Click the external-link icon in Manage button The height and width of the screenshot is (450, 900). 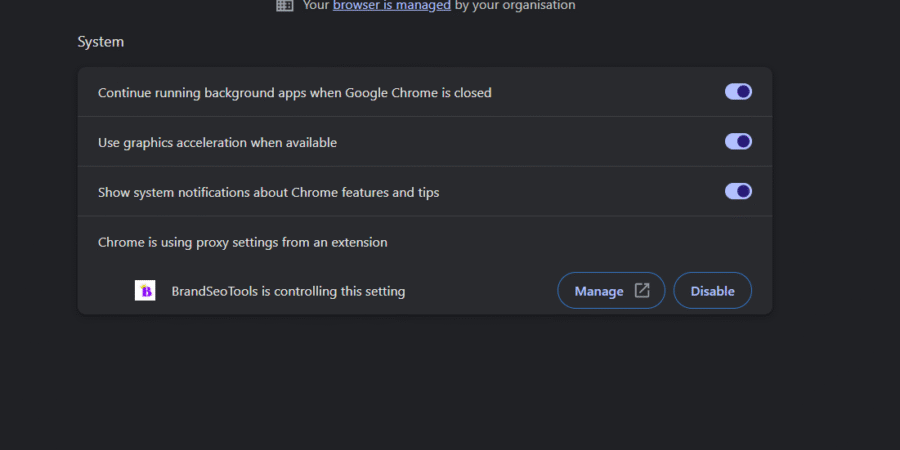(x=642, y=290)
